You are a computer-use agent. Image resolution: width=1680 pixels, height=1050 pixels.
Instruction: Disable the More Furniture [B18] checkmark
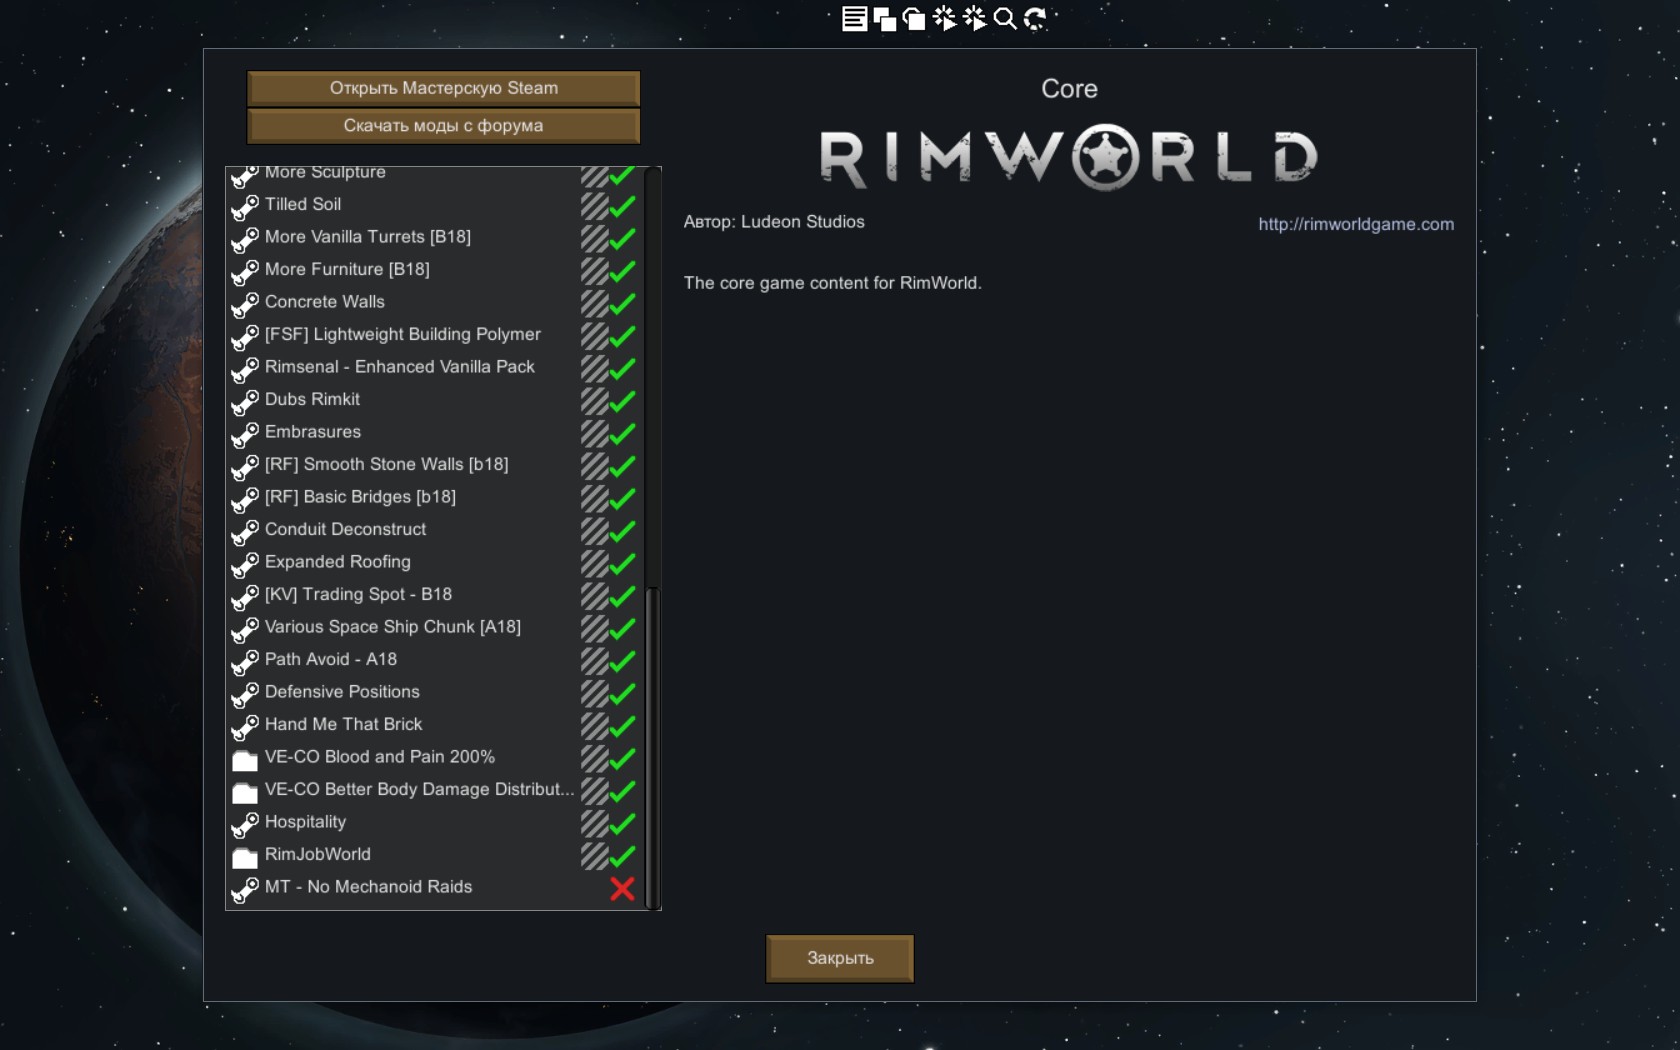[622, 271]
